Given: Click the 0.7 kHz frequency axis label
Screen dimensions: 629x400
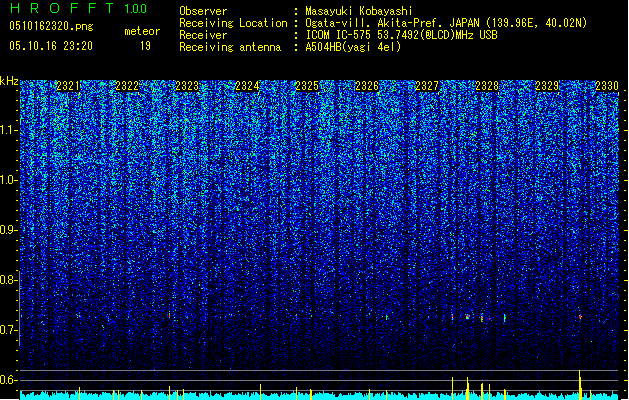Looking at the screenshot, I should click(9, 330).
